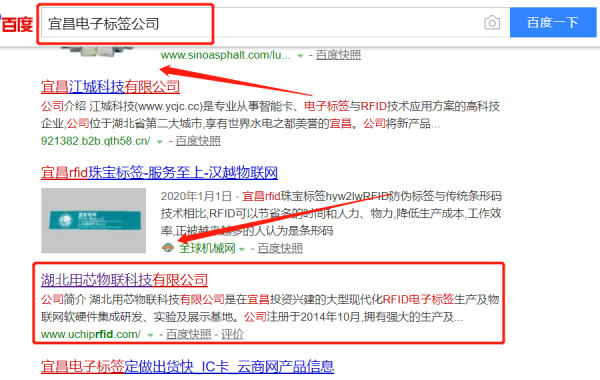Open camera image search icon
The width and height of the screenshot is (600, 380).
pos(492,23)
